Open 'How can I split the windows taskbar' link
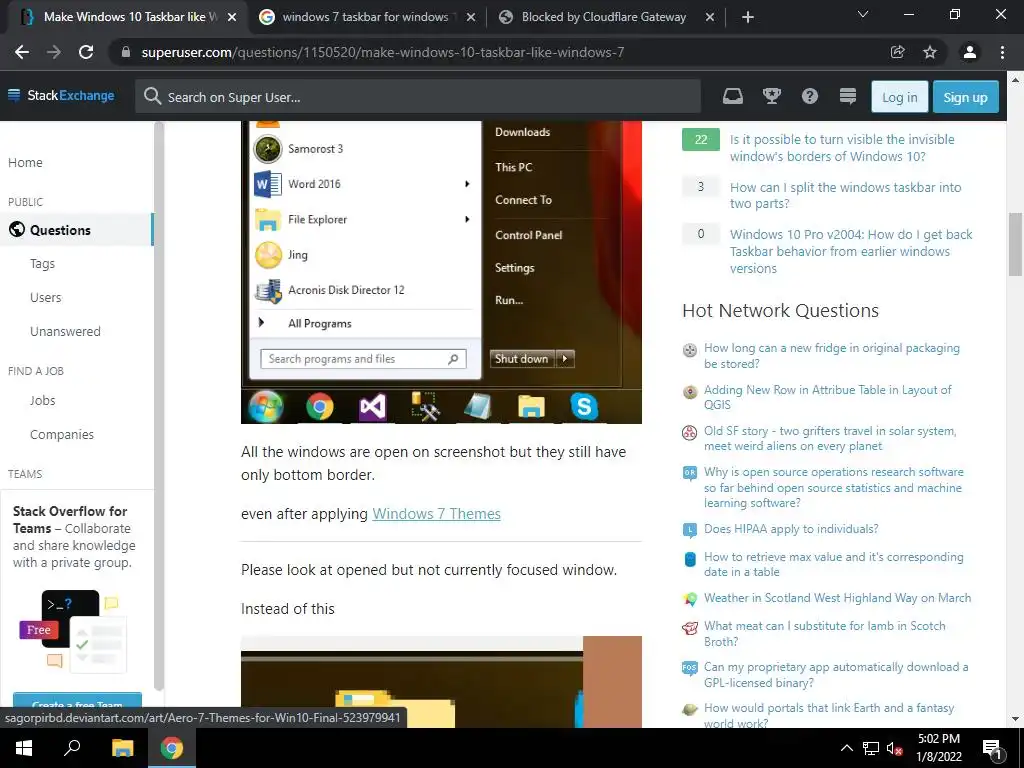 [845, 195]
